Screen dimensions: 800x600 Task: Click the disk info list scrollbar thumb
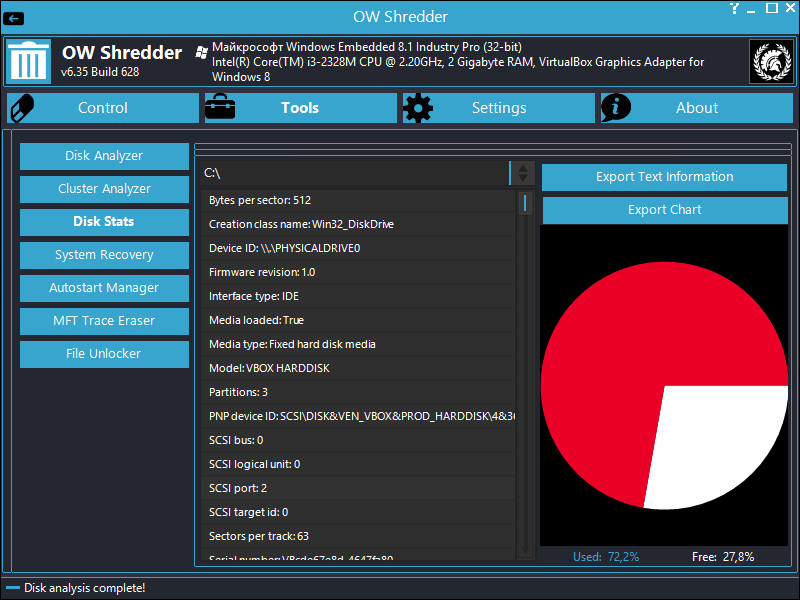(524, 203)
